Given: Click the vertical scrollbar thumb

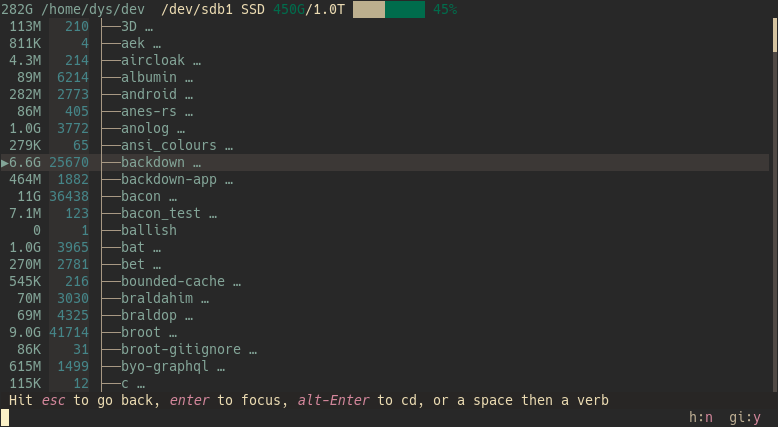Looking at the screenshot, I should click(775, 35).
